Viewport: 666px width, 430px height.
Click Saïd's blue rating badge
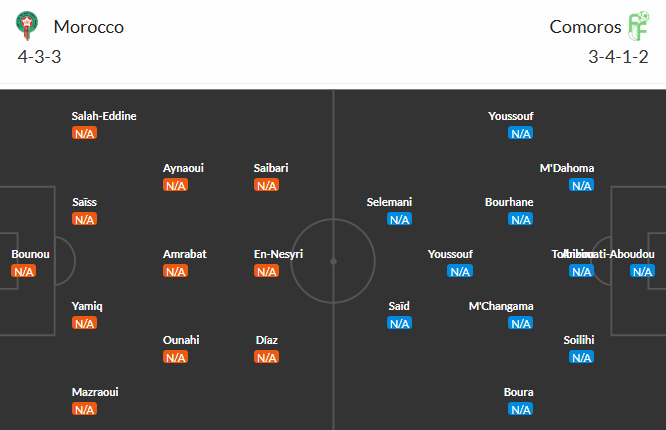399,323
